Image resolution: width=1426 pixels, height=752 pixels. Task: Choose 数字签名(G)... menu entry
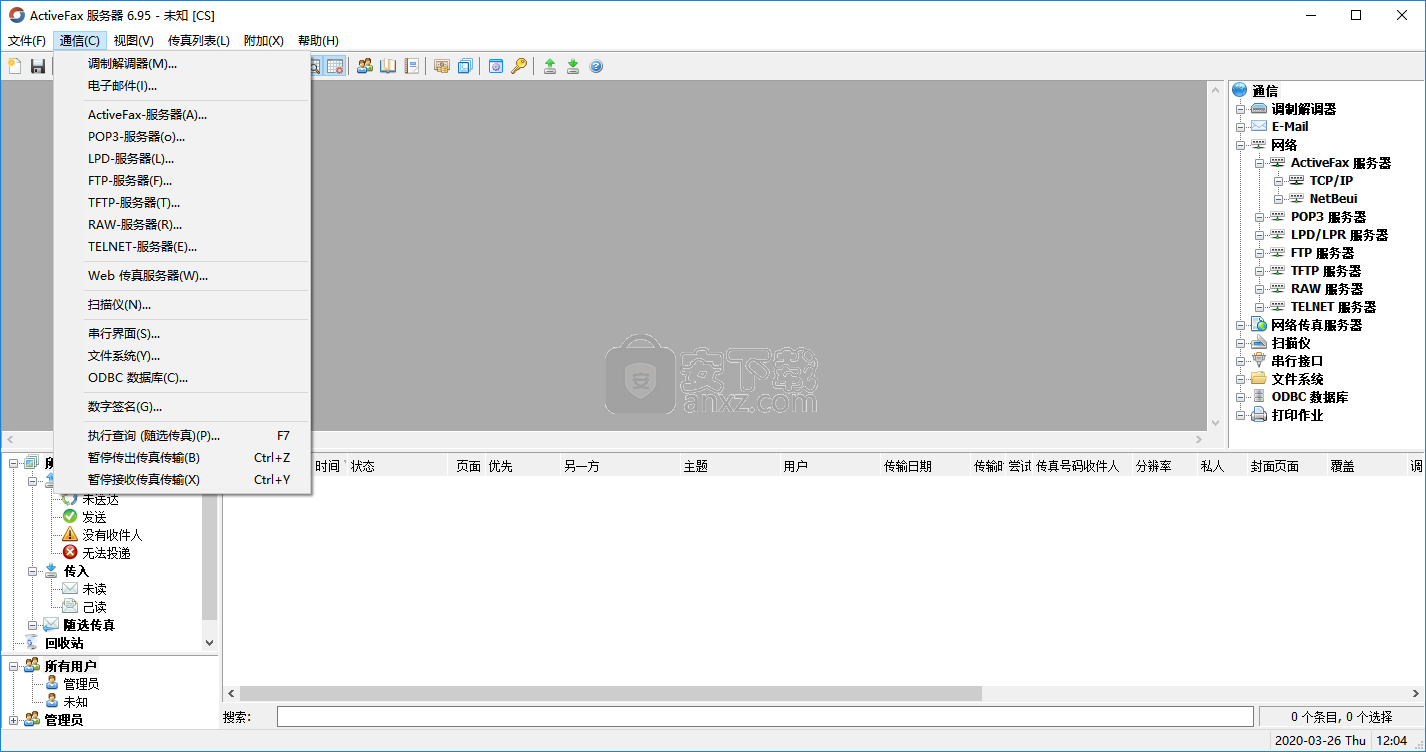[x=182, y=407]
